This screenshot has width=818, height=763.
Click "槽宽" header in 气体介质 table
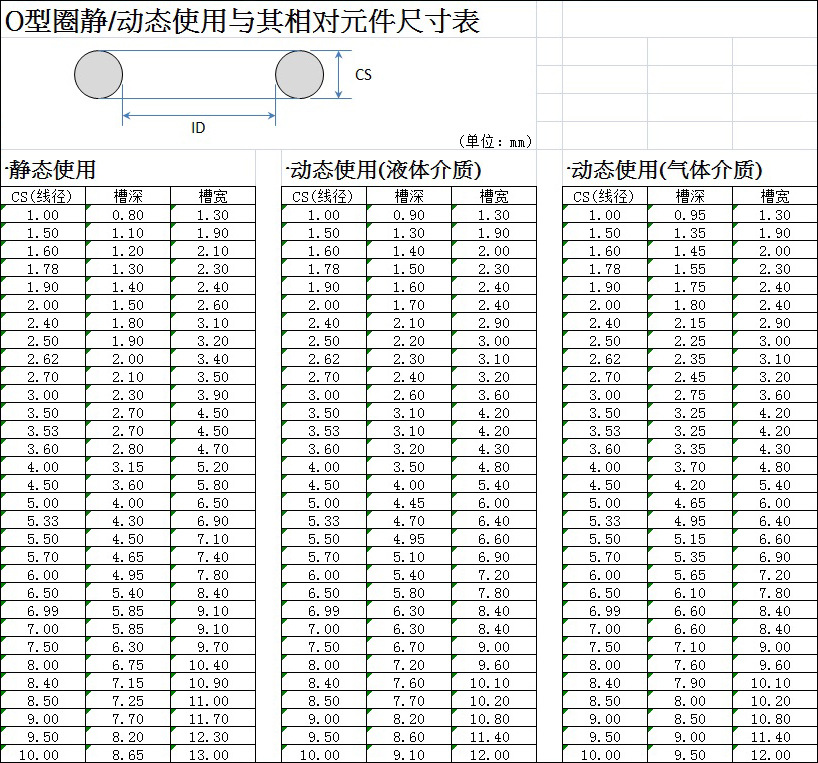point(775,196)
